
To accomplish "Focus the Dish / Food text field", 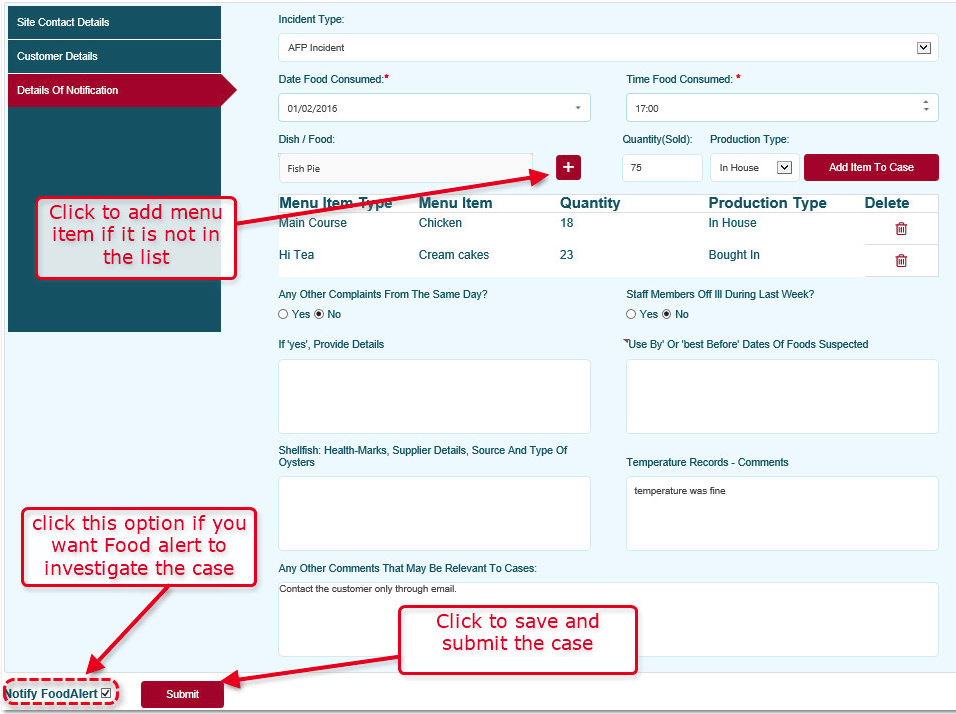I will pos(405,168).
